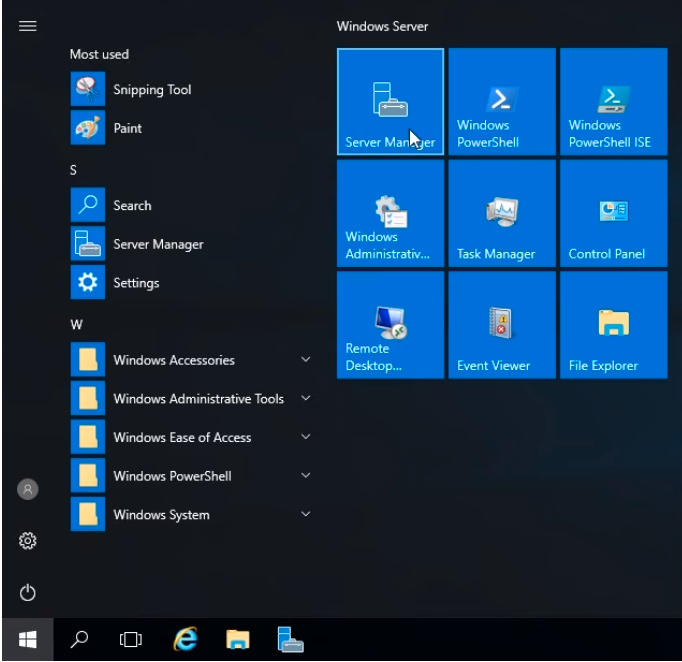Click the Snipping Tool icon in Most used
Image resolution: width=682 pixels, height=662 pixels.
coord(88,89)
